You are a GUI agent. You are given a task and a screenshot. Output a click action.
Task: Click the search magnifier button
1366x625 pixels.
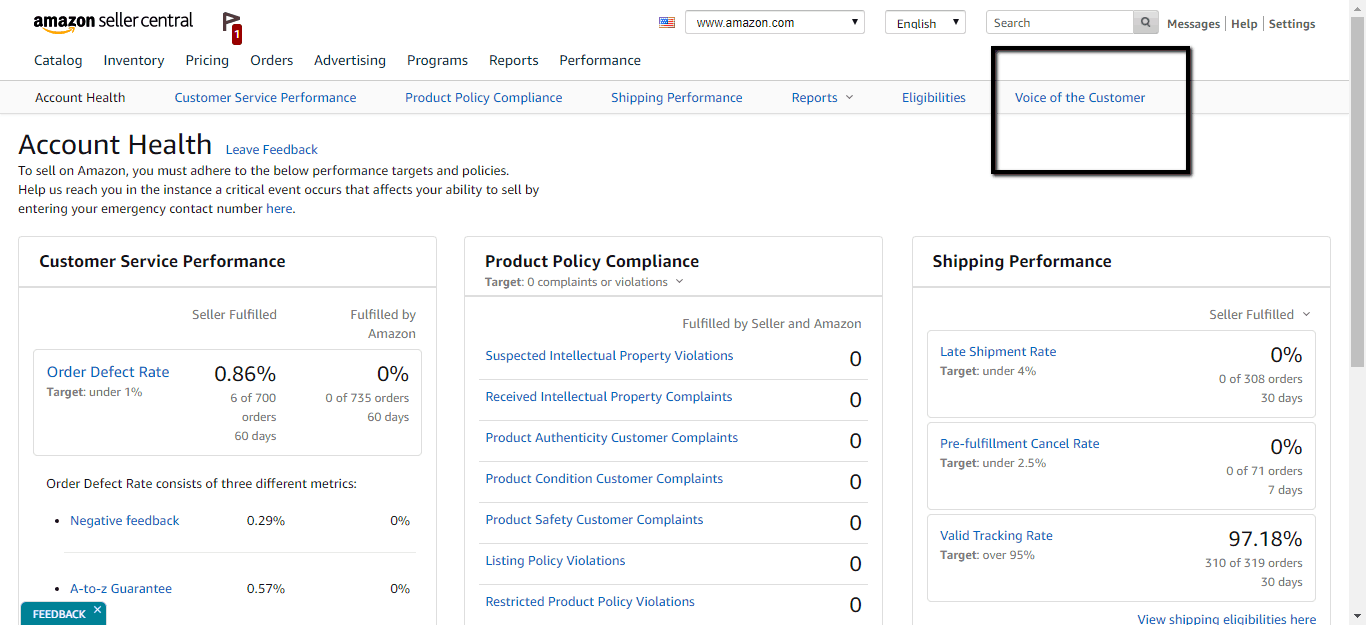pos(1146,23)
